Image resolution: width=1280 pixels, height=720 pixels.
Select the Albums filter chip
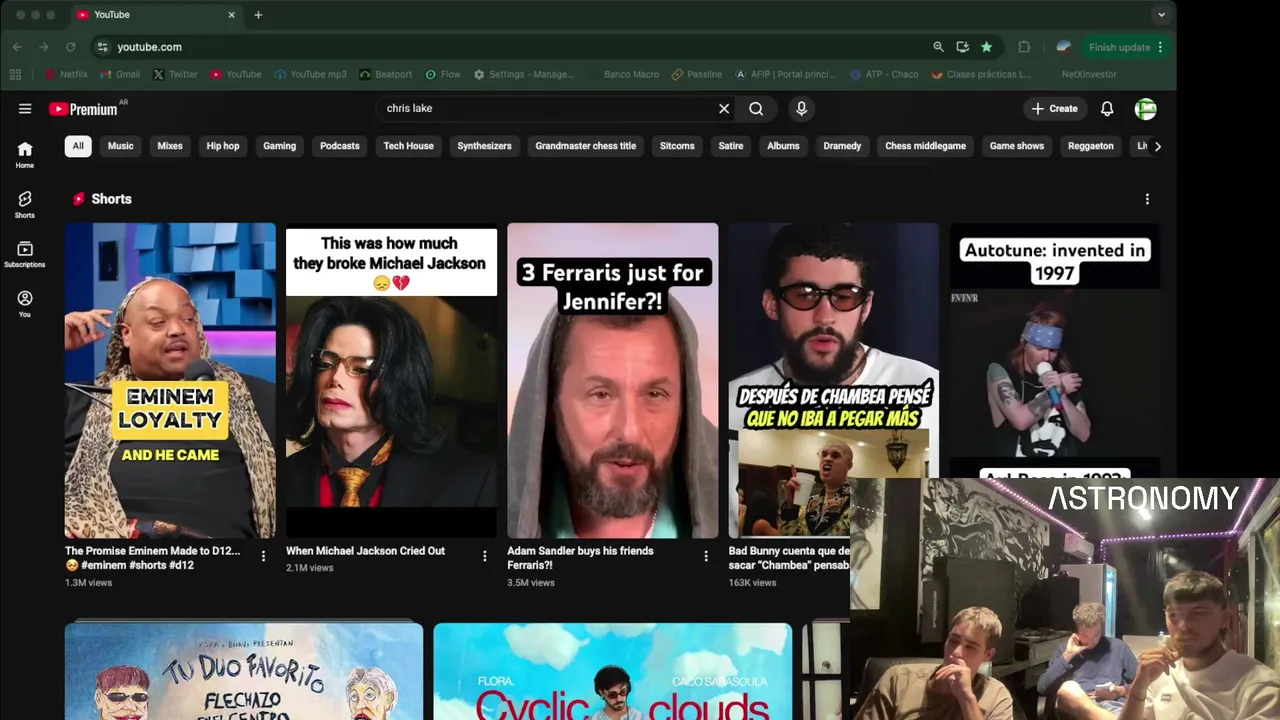(x=783, y=146)
